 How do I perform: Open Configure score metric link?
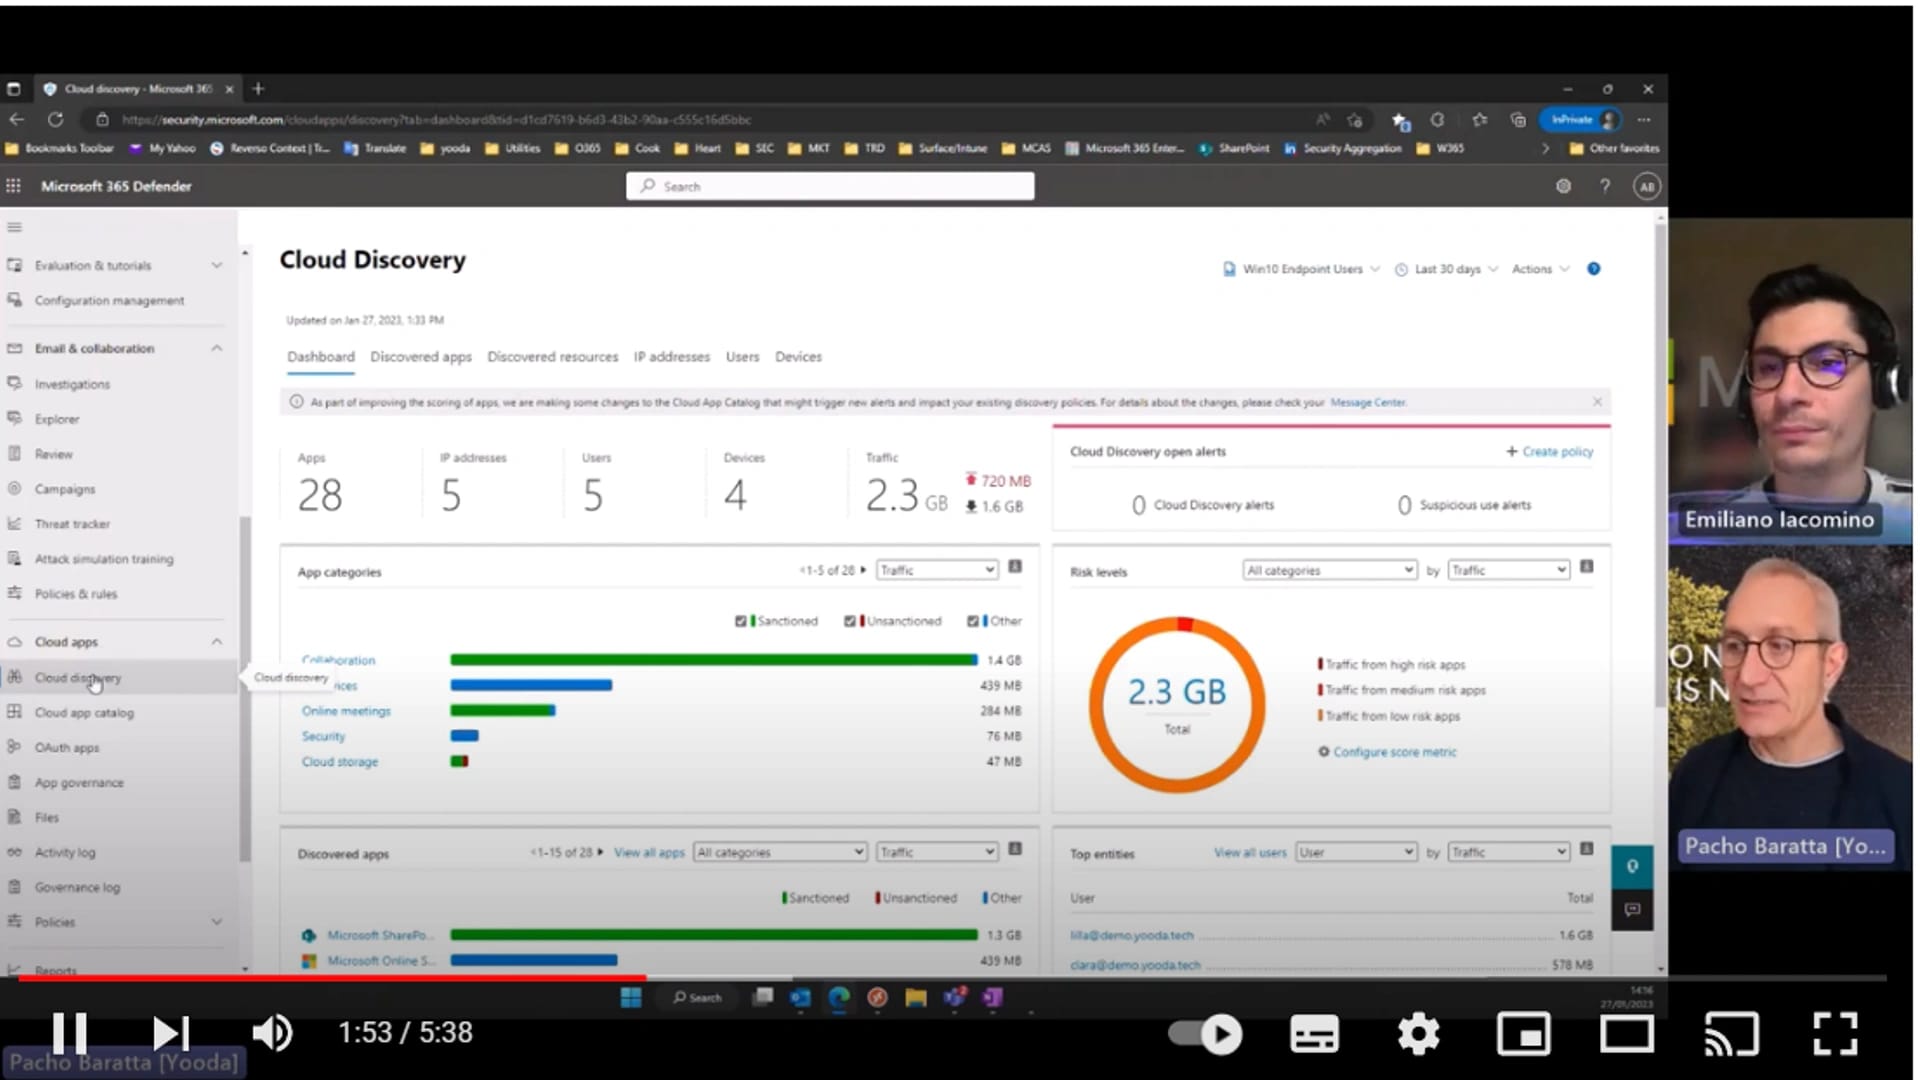tap(1394, 752)
